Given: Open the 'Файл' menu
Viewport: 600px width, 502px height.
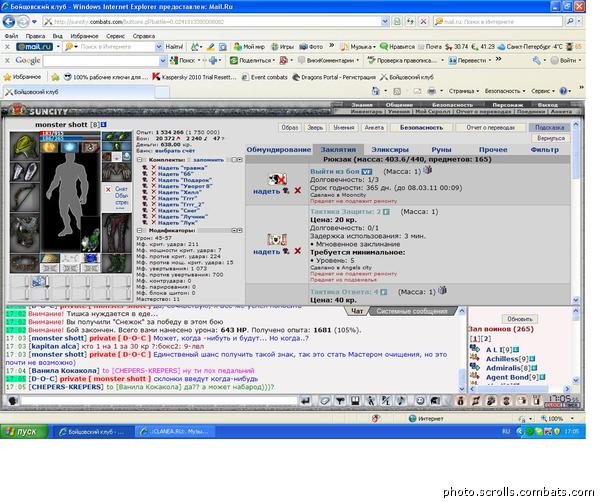Looking at the screenshot, I should (x=11, y=36).
